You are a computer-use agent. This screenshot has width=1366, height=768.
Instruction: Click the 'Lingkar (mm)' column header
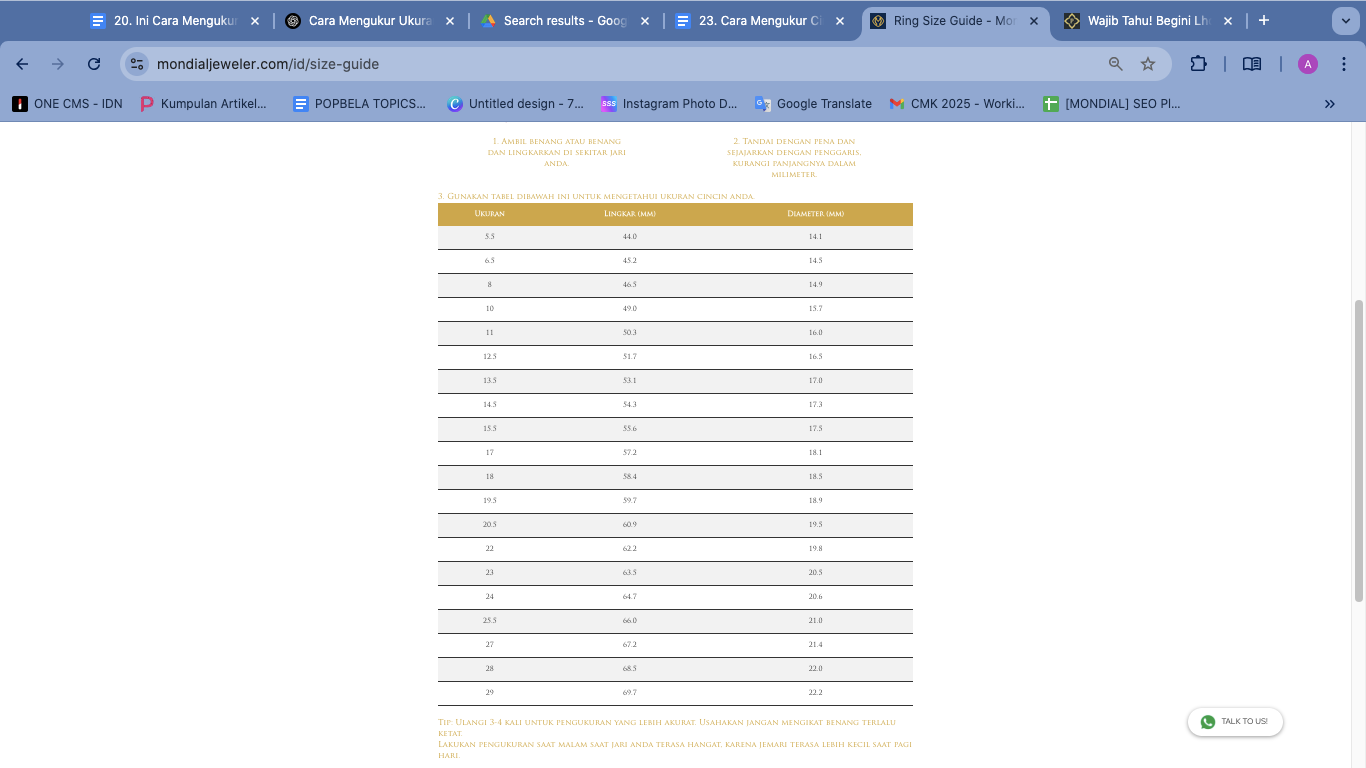[630, 214]
